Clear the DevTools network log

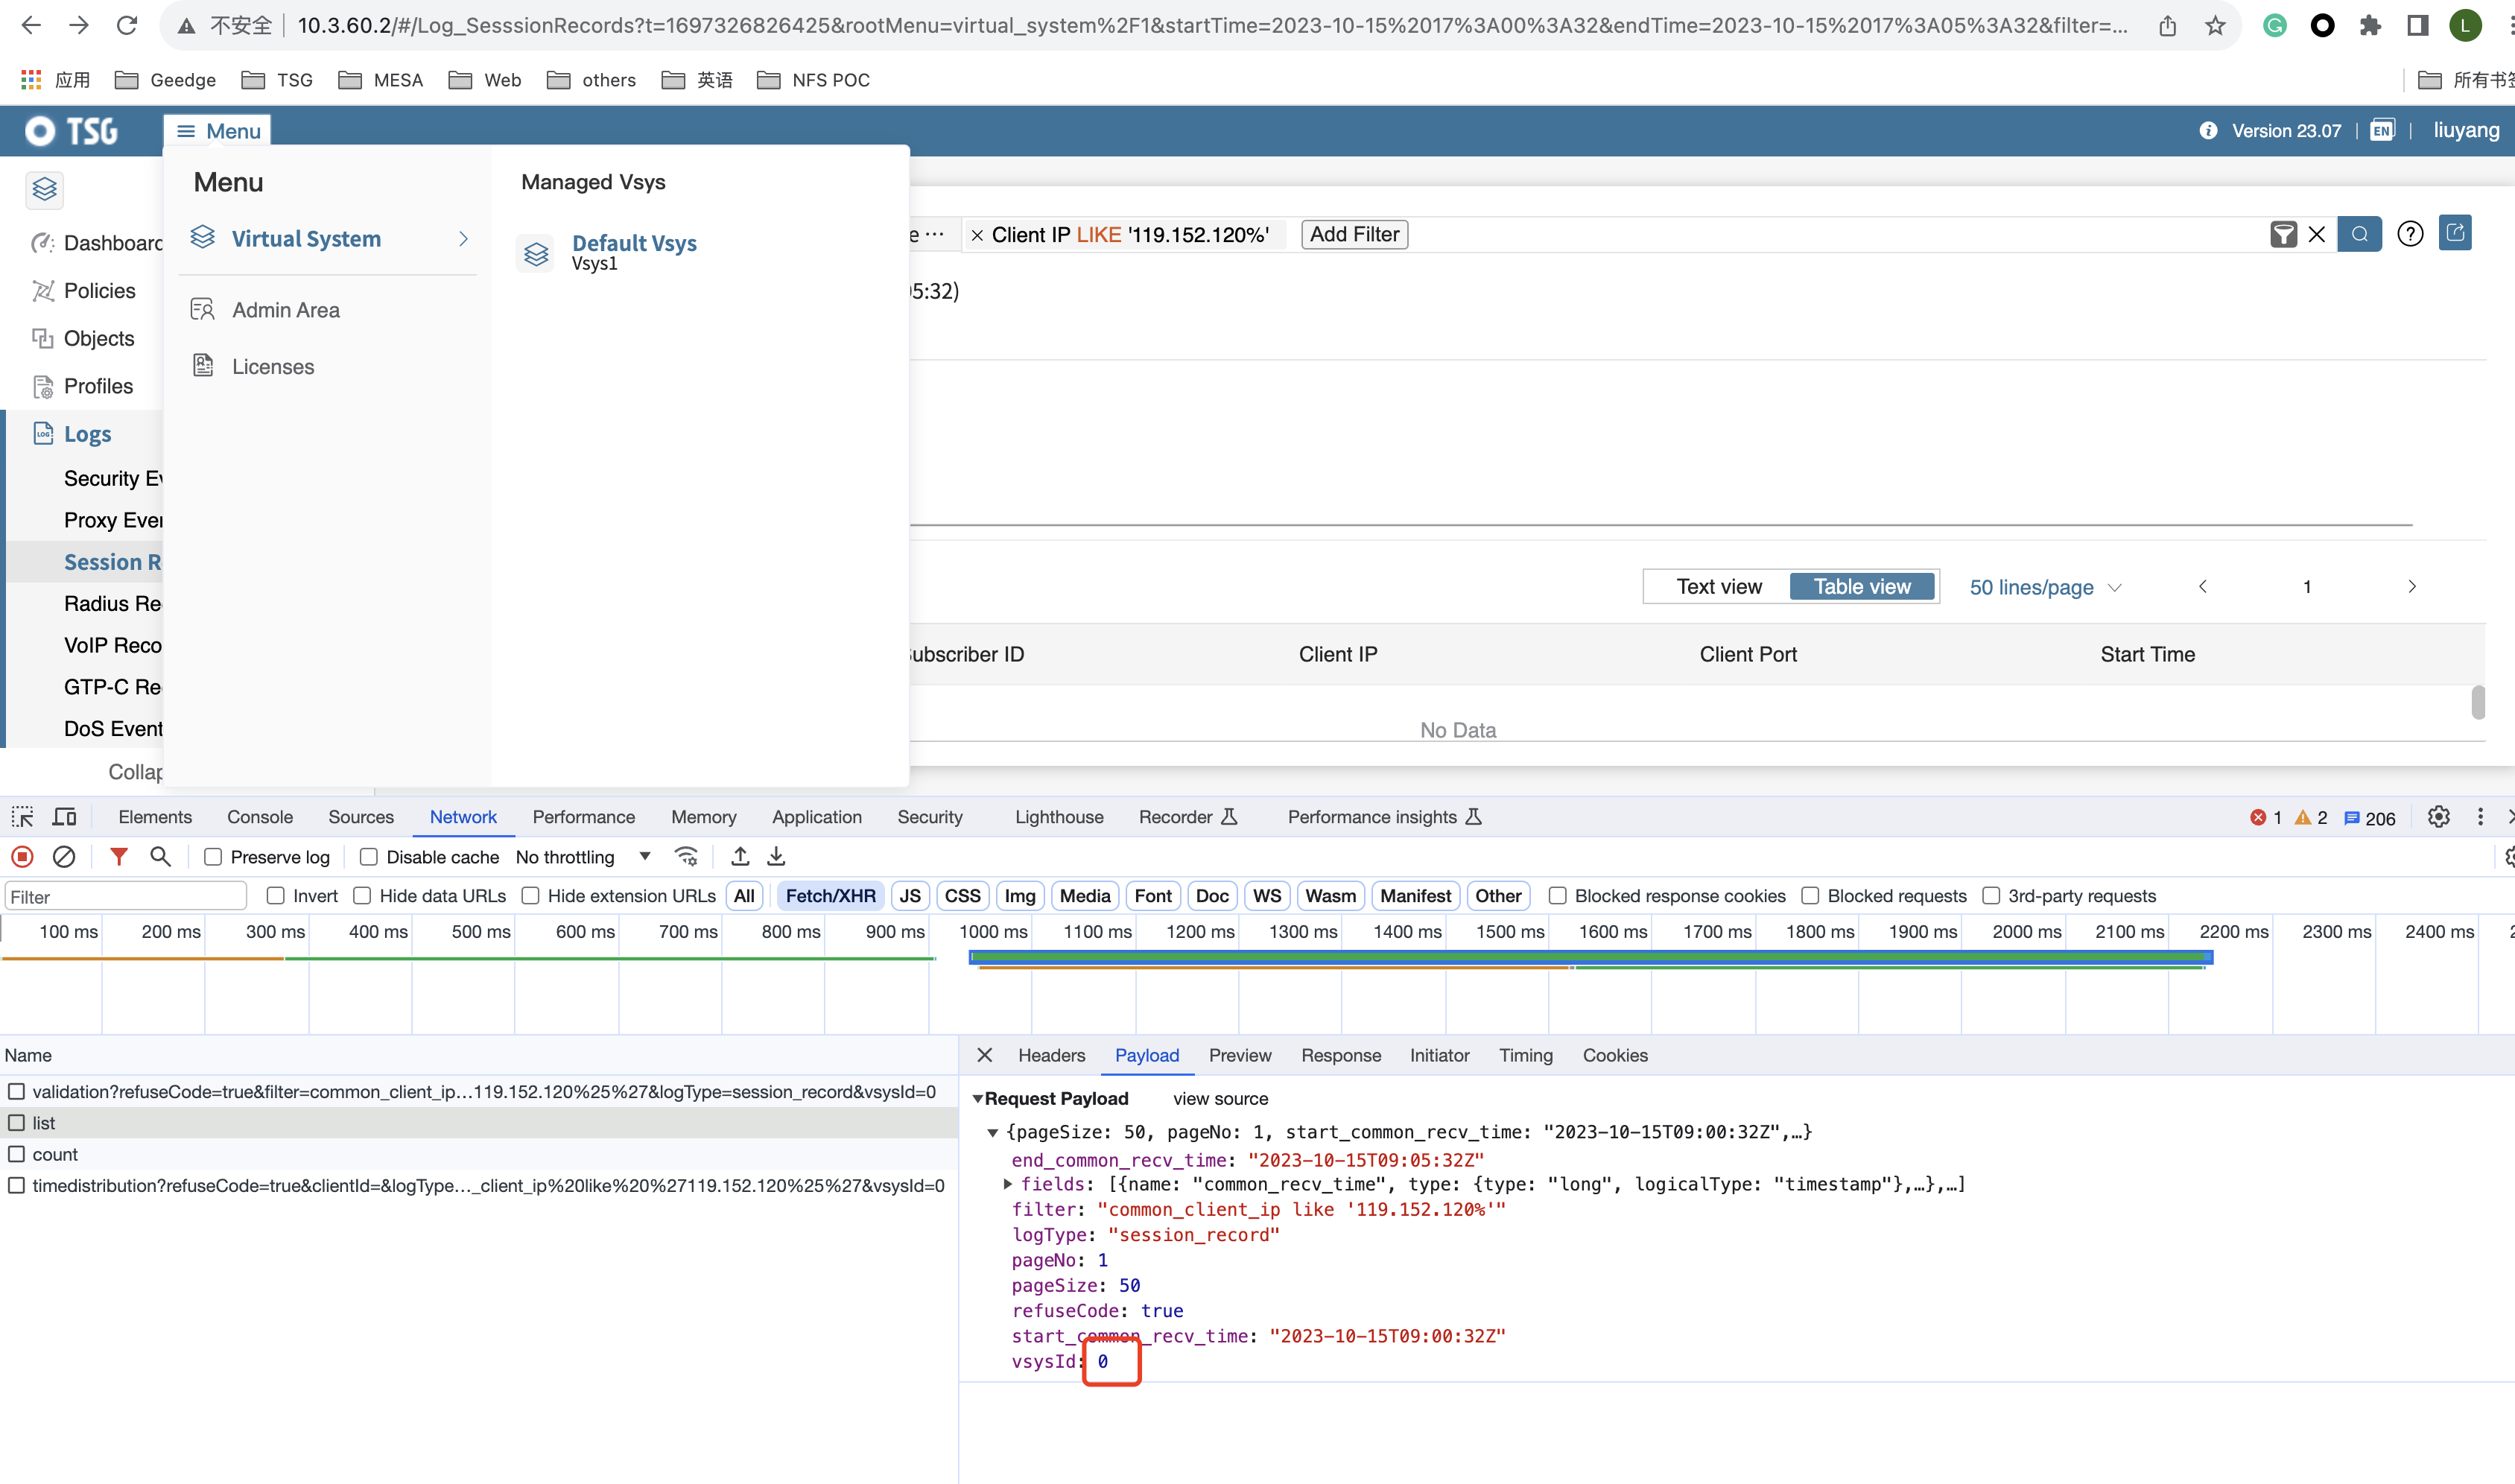click(64, 857)
